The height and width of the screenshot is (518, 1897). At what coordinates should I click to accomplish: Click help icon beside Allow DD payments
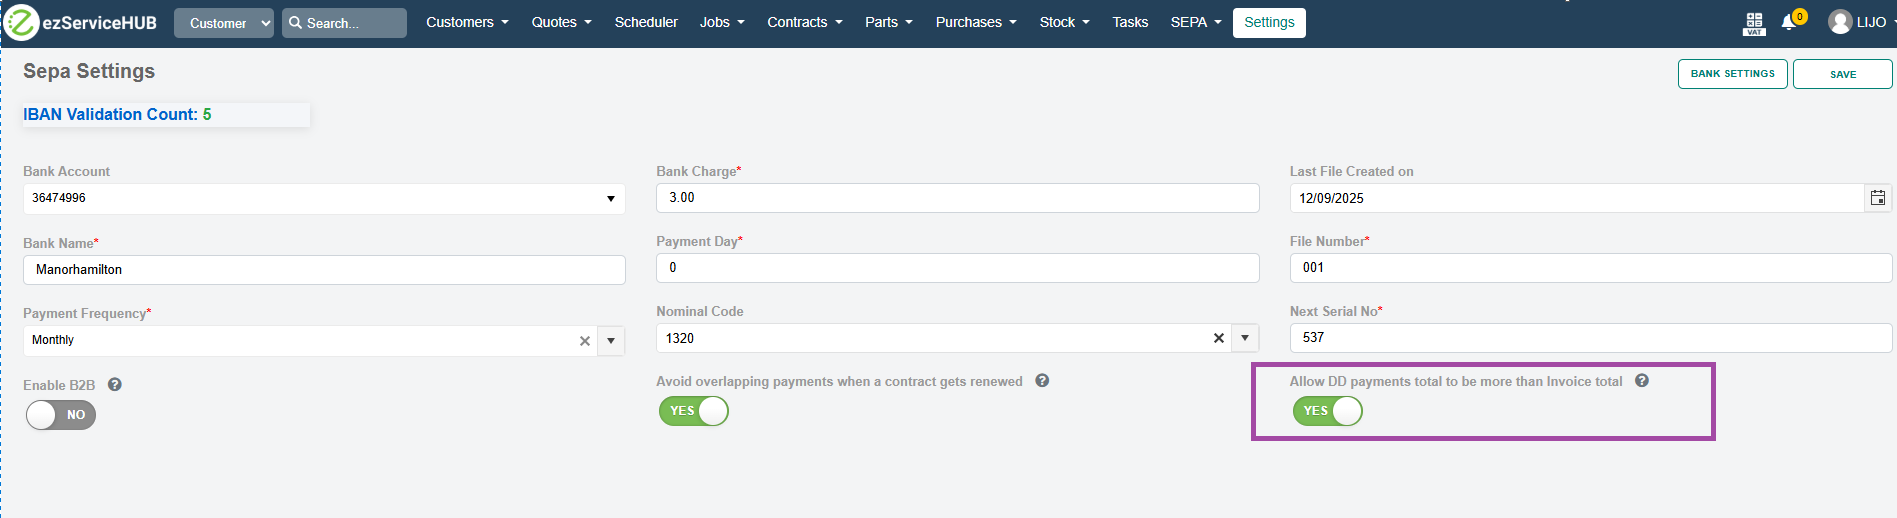[1642, 381]
